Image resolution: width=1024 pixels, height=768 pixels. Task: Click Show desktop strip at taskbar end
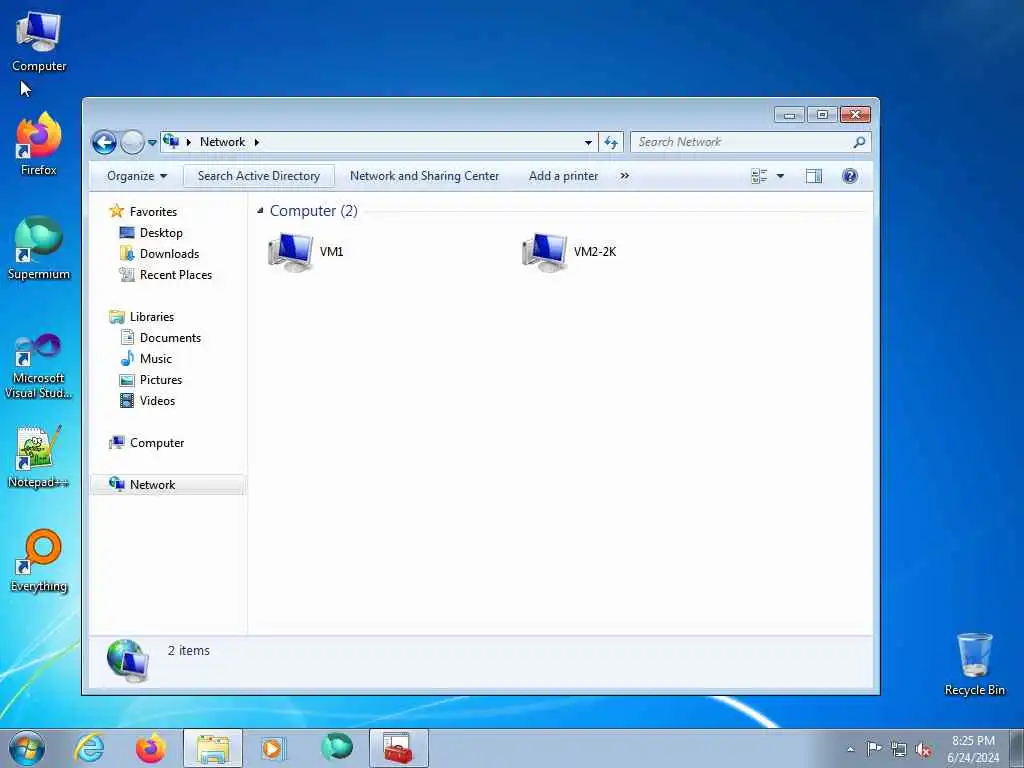coord(1017,748)
